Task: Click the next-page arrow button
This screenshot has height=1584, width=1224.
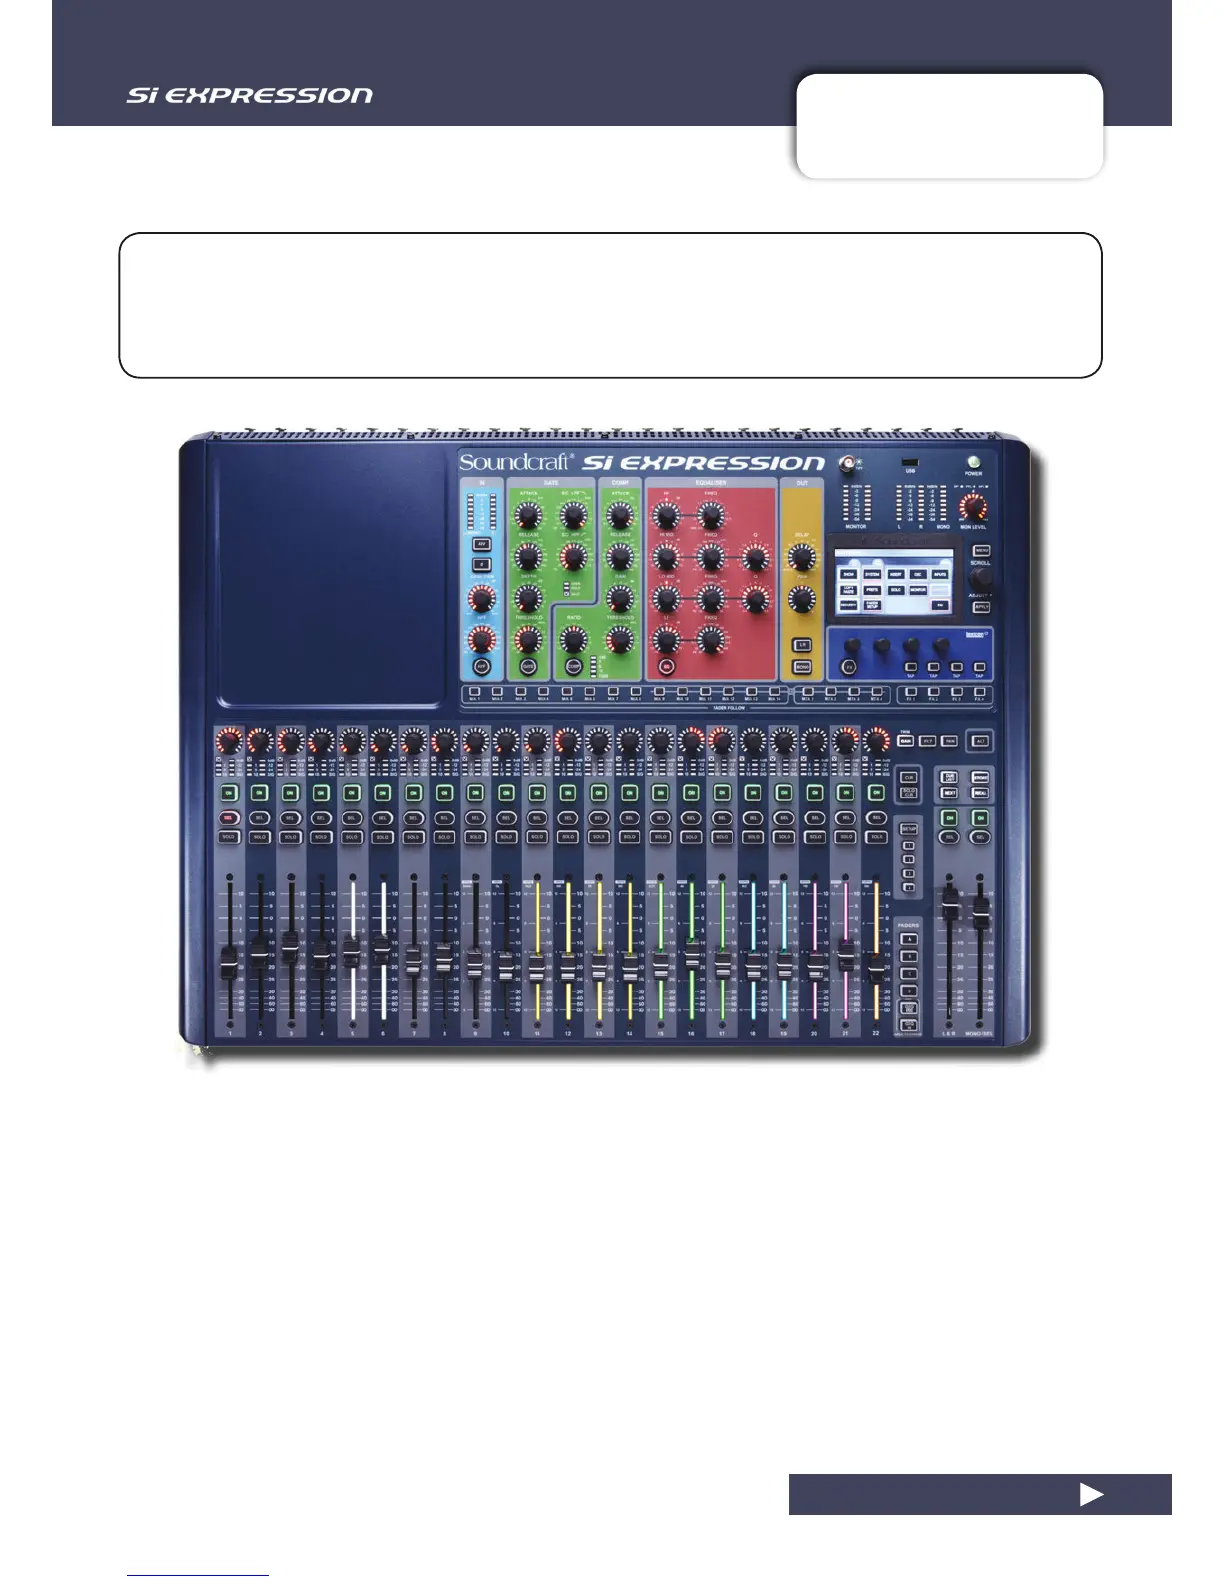Action: (x=1091, y=1494)
